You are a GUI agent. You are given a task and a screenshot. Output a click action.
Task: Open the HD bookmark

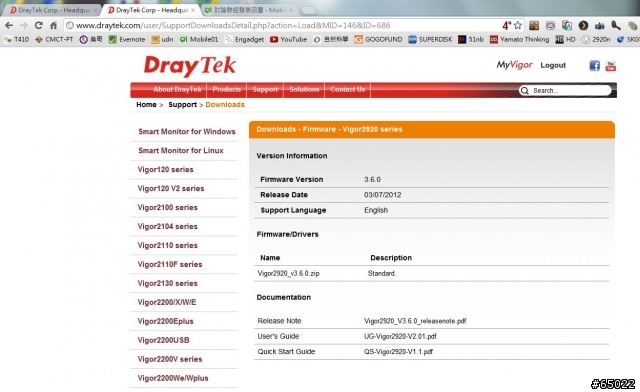click(566, 39)
